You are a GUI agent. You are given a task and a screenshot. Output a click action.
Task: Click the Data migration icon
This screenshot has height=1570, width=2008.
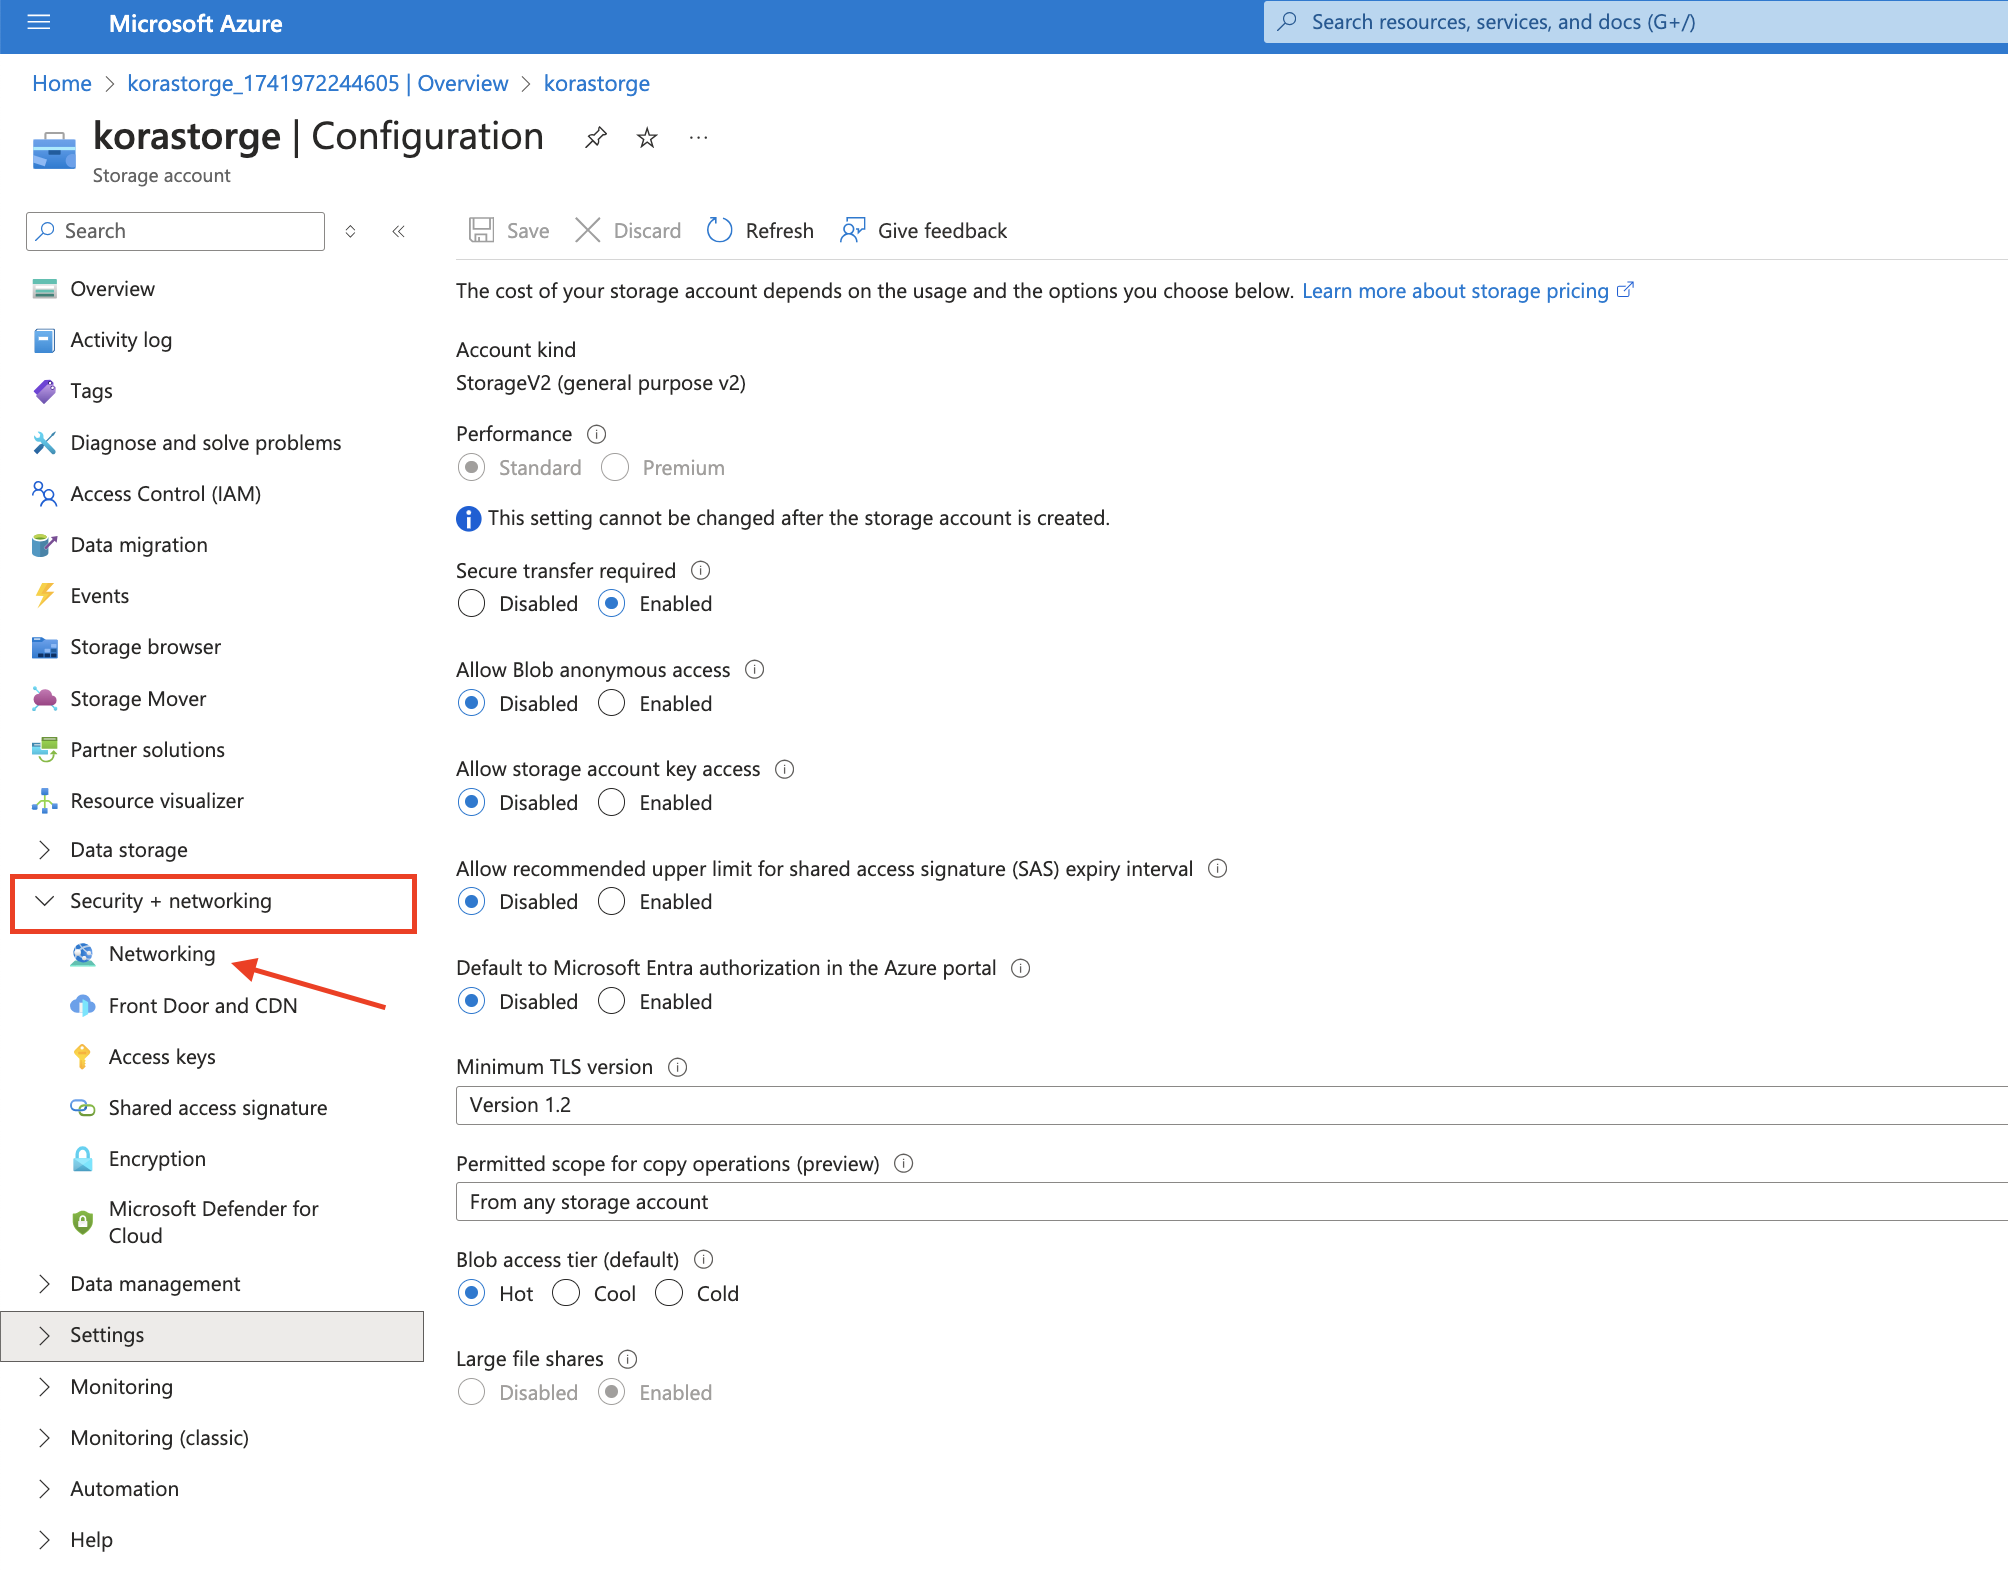[44, 544]
